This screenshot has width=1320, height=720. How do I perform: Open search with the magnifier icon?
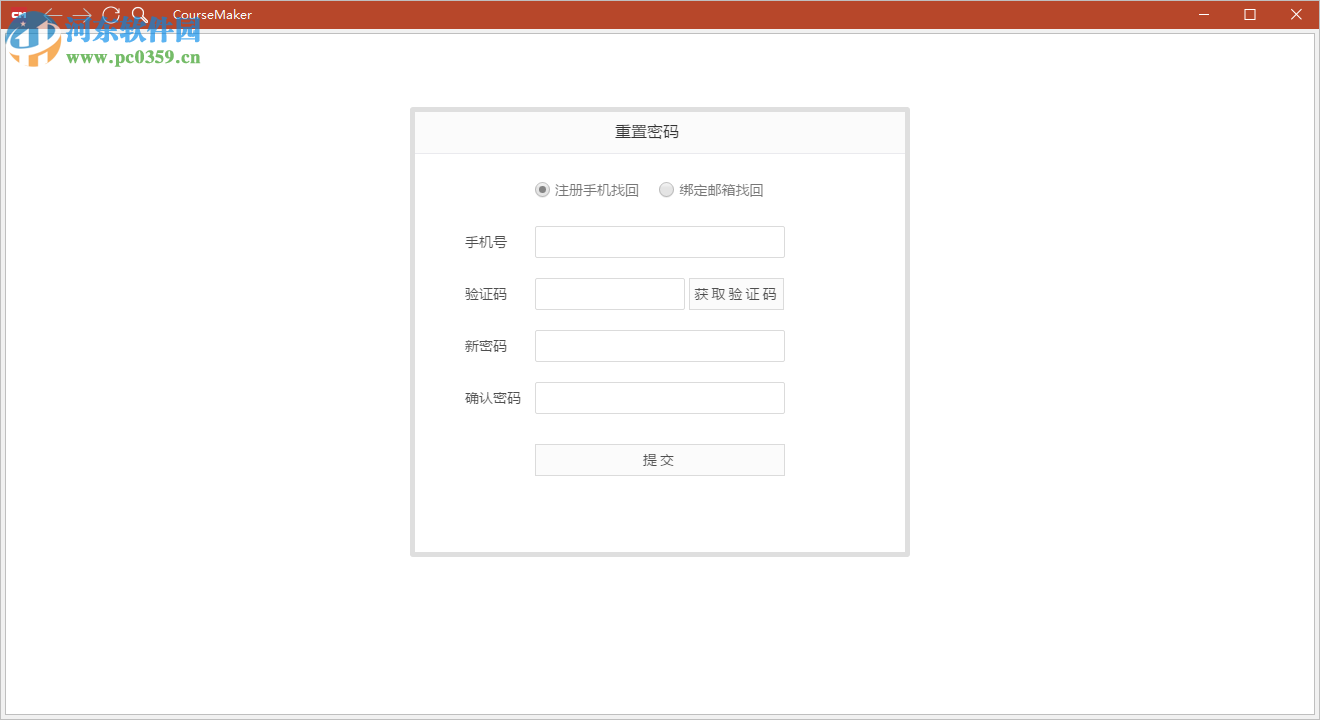(x=139, y=14)
